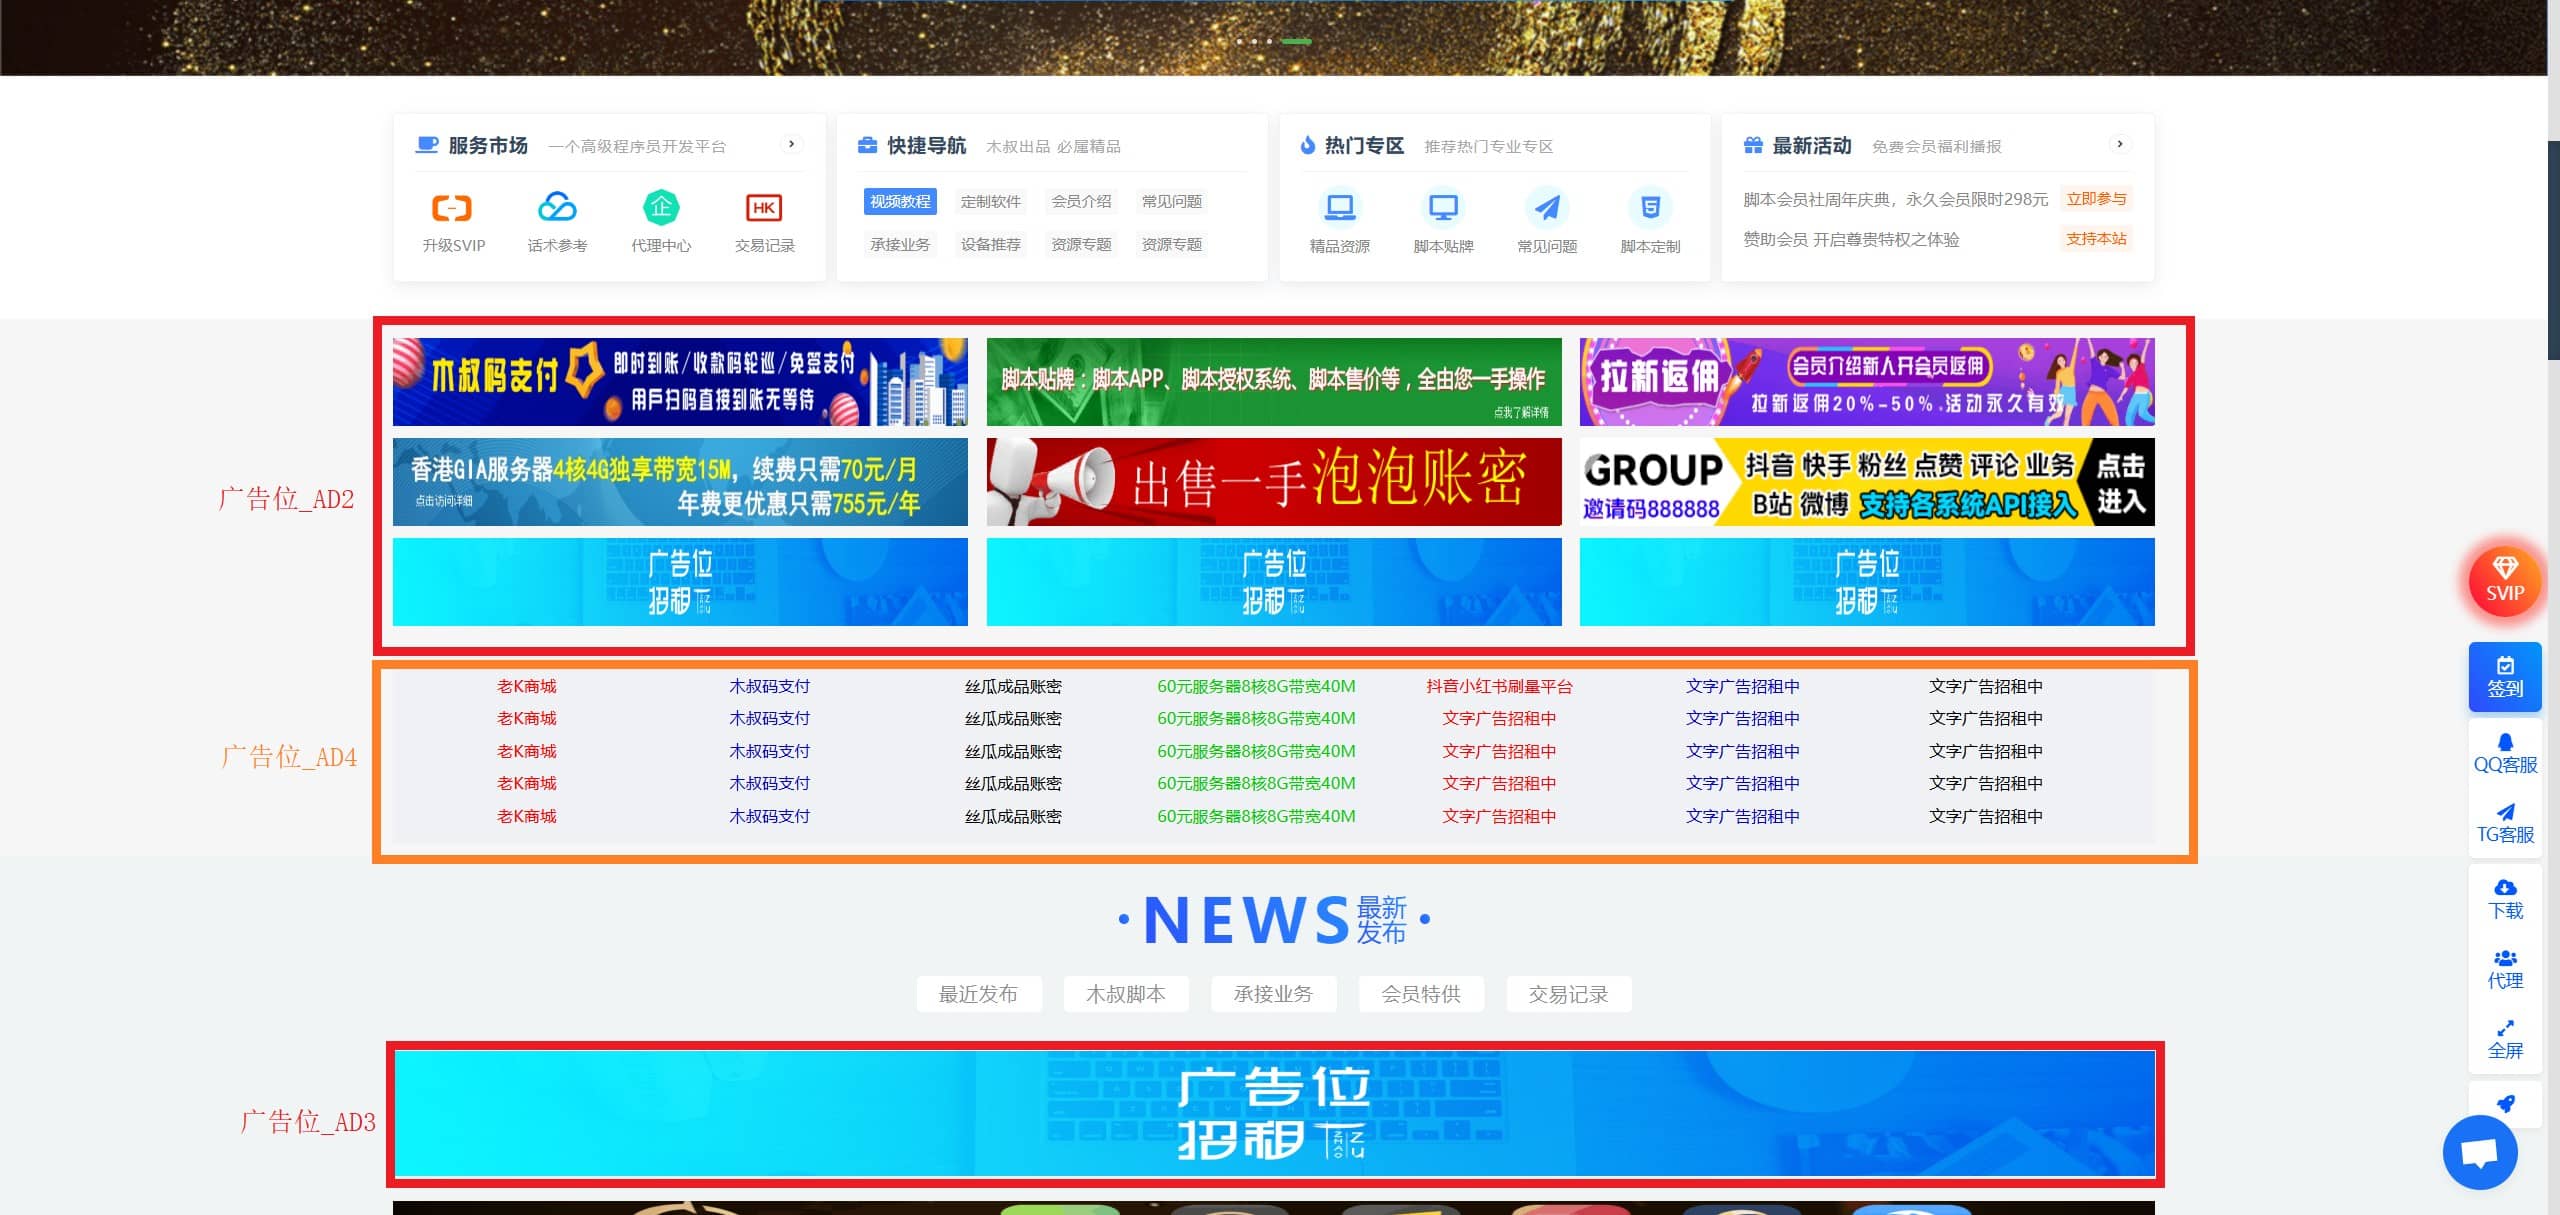Image resolution: width=2560 pixels, height=1215 pixels.
Task: Open the 话术参考 cloud icon
Action: (557, 208)
